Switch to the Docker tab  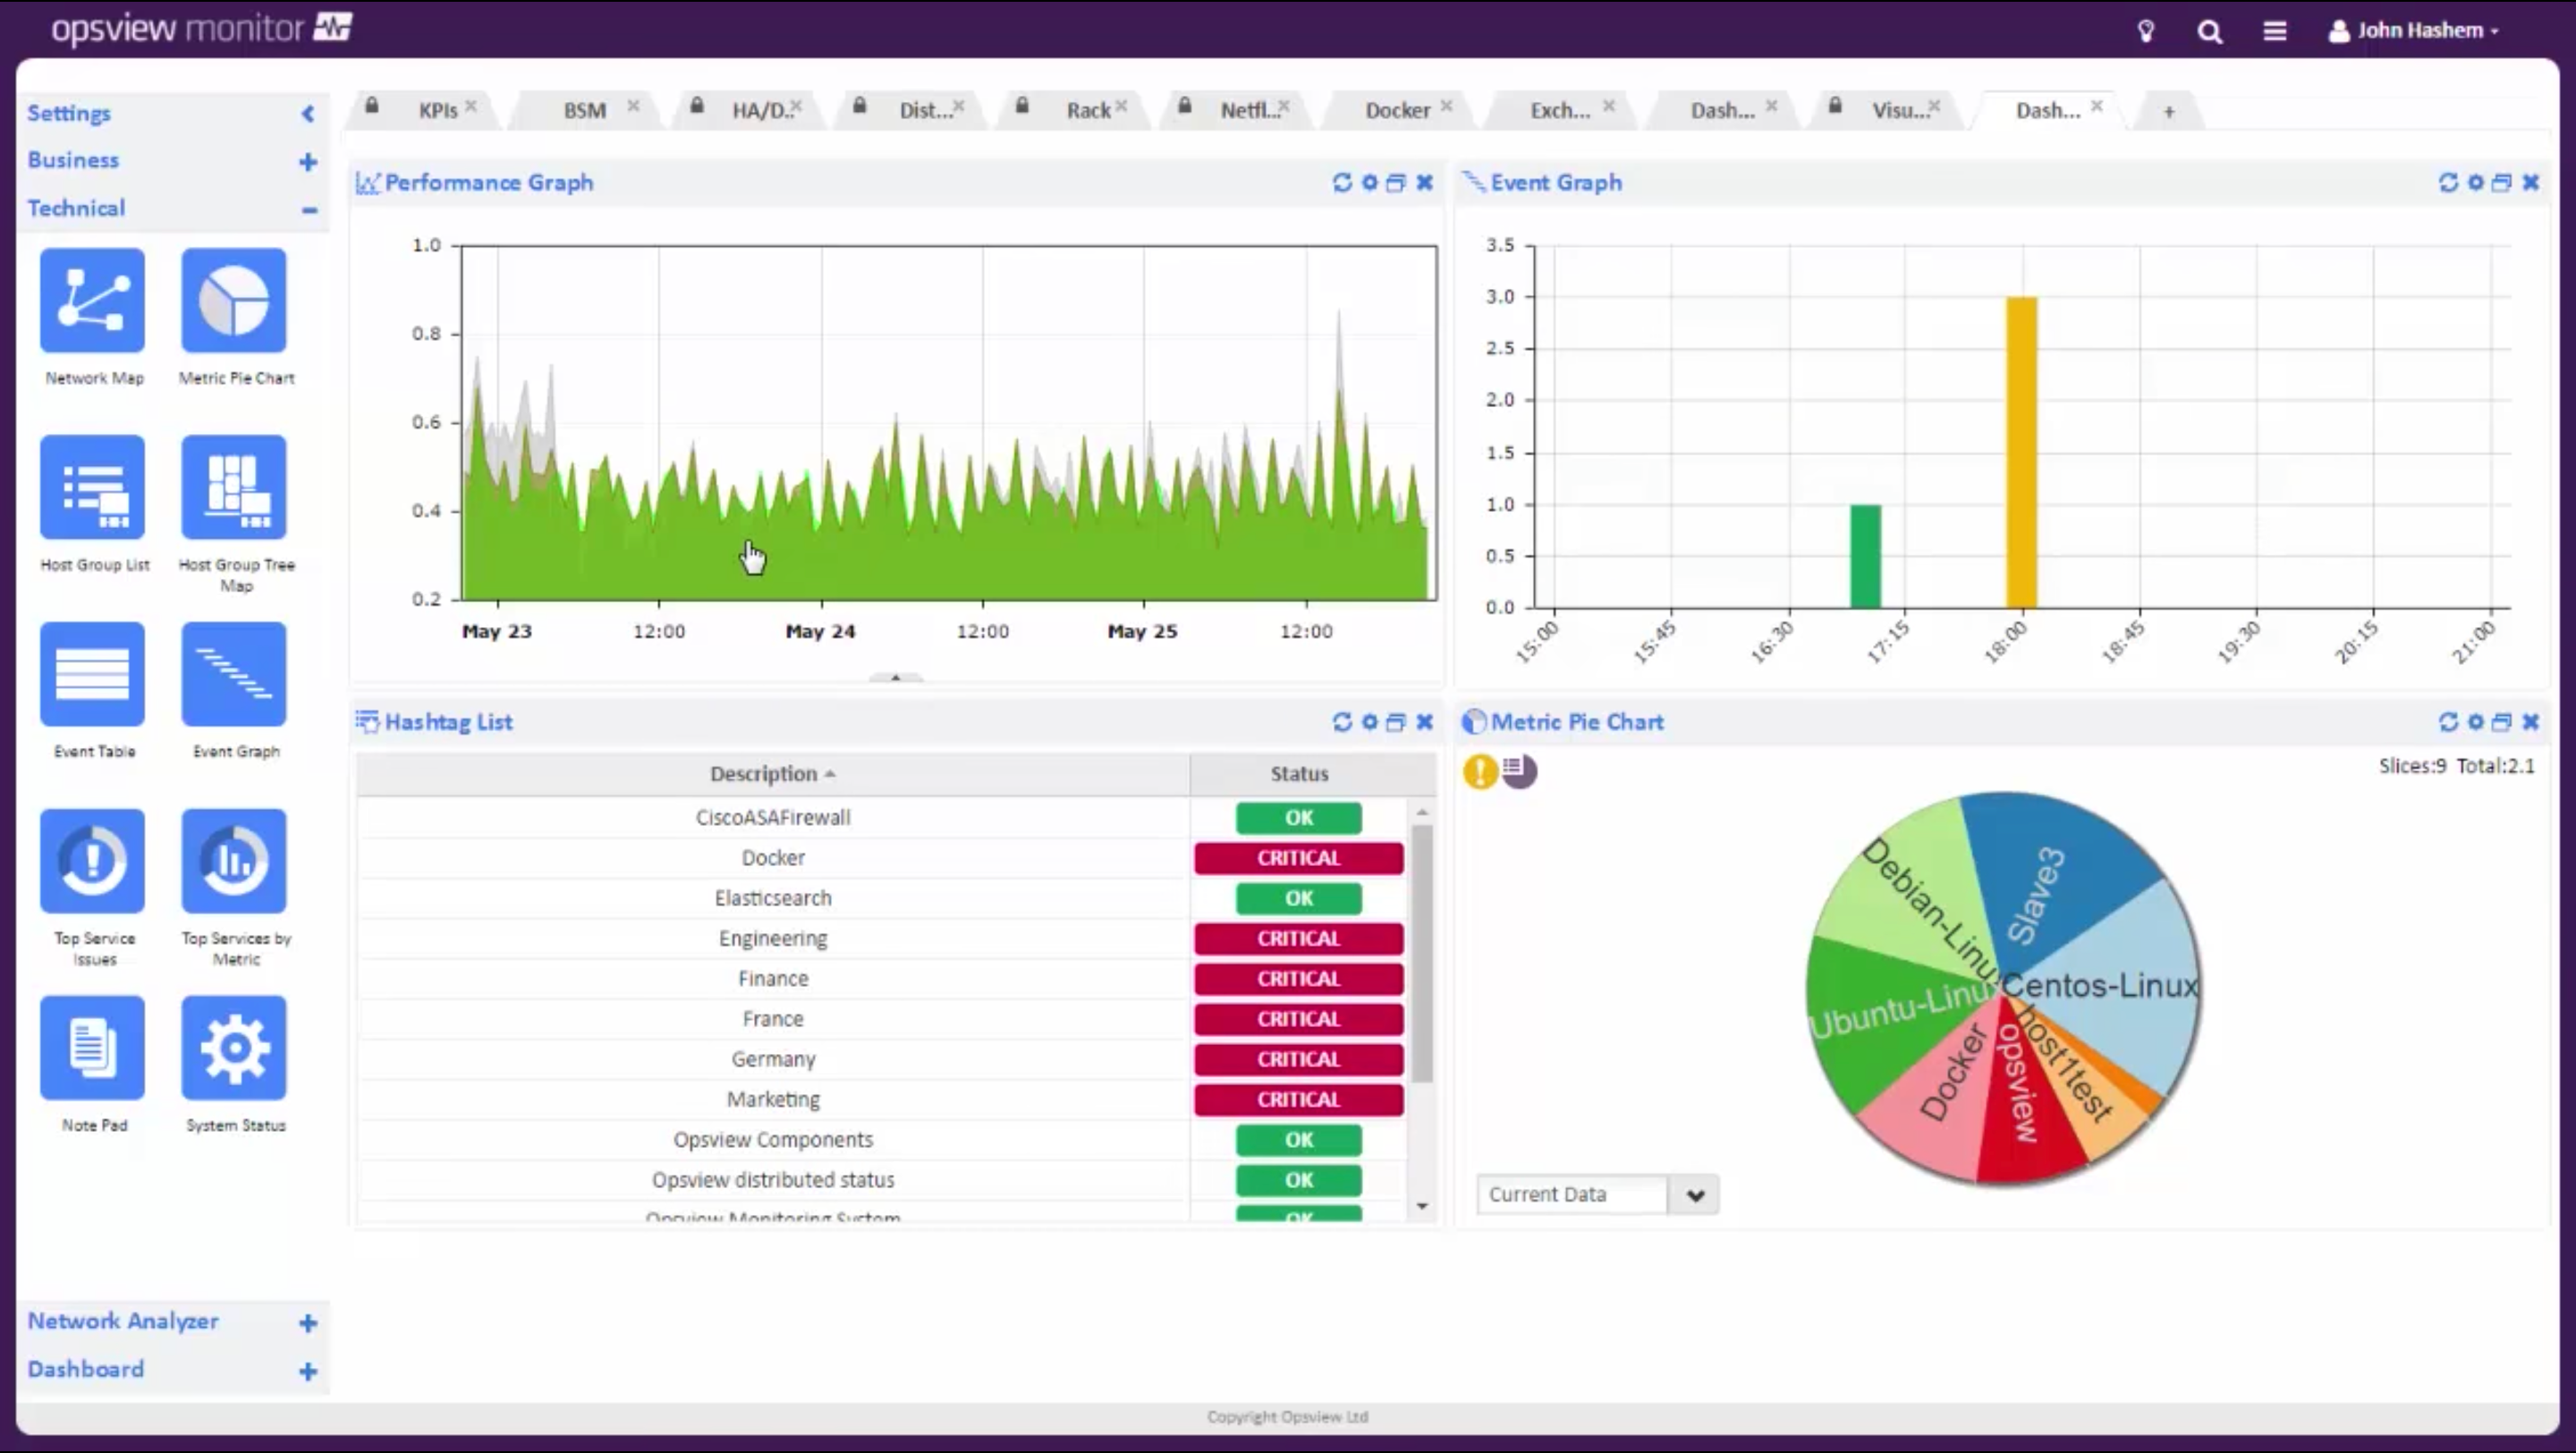(x=1396, y=110)
